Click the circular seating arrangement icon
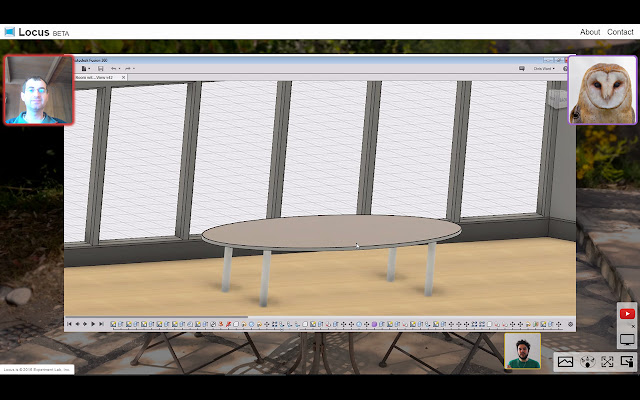 [587, 362]
